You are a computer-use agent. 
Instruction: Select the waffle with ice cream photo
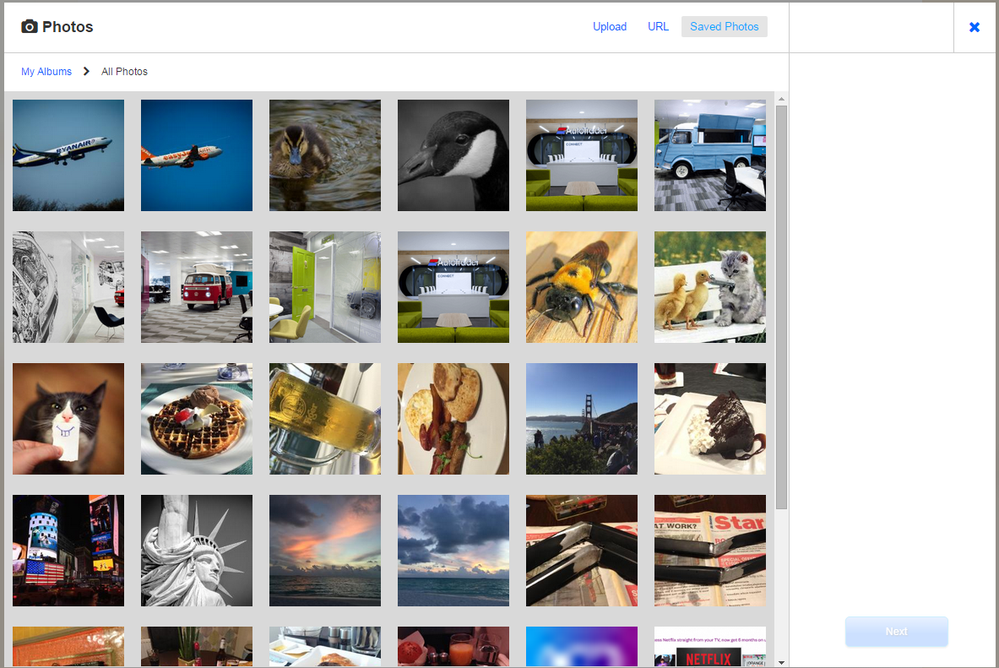(196, 419)
